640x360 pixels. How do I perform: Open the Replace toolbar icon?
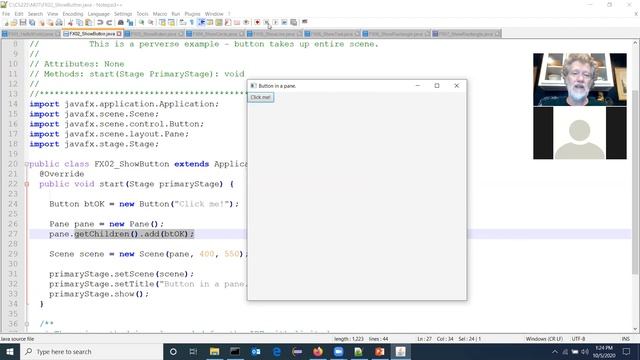(x=130, y=22)
